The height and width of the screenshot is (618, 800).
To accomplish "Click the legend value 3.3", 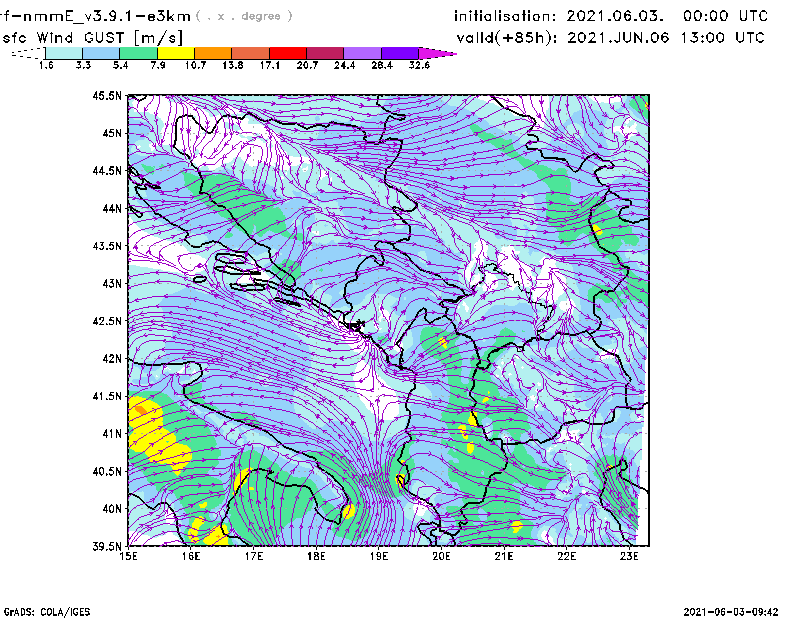I will coord(83,65).
